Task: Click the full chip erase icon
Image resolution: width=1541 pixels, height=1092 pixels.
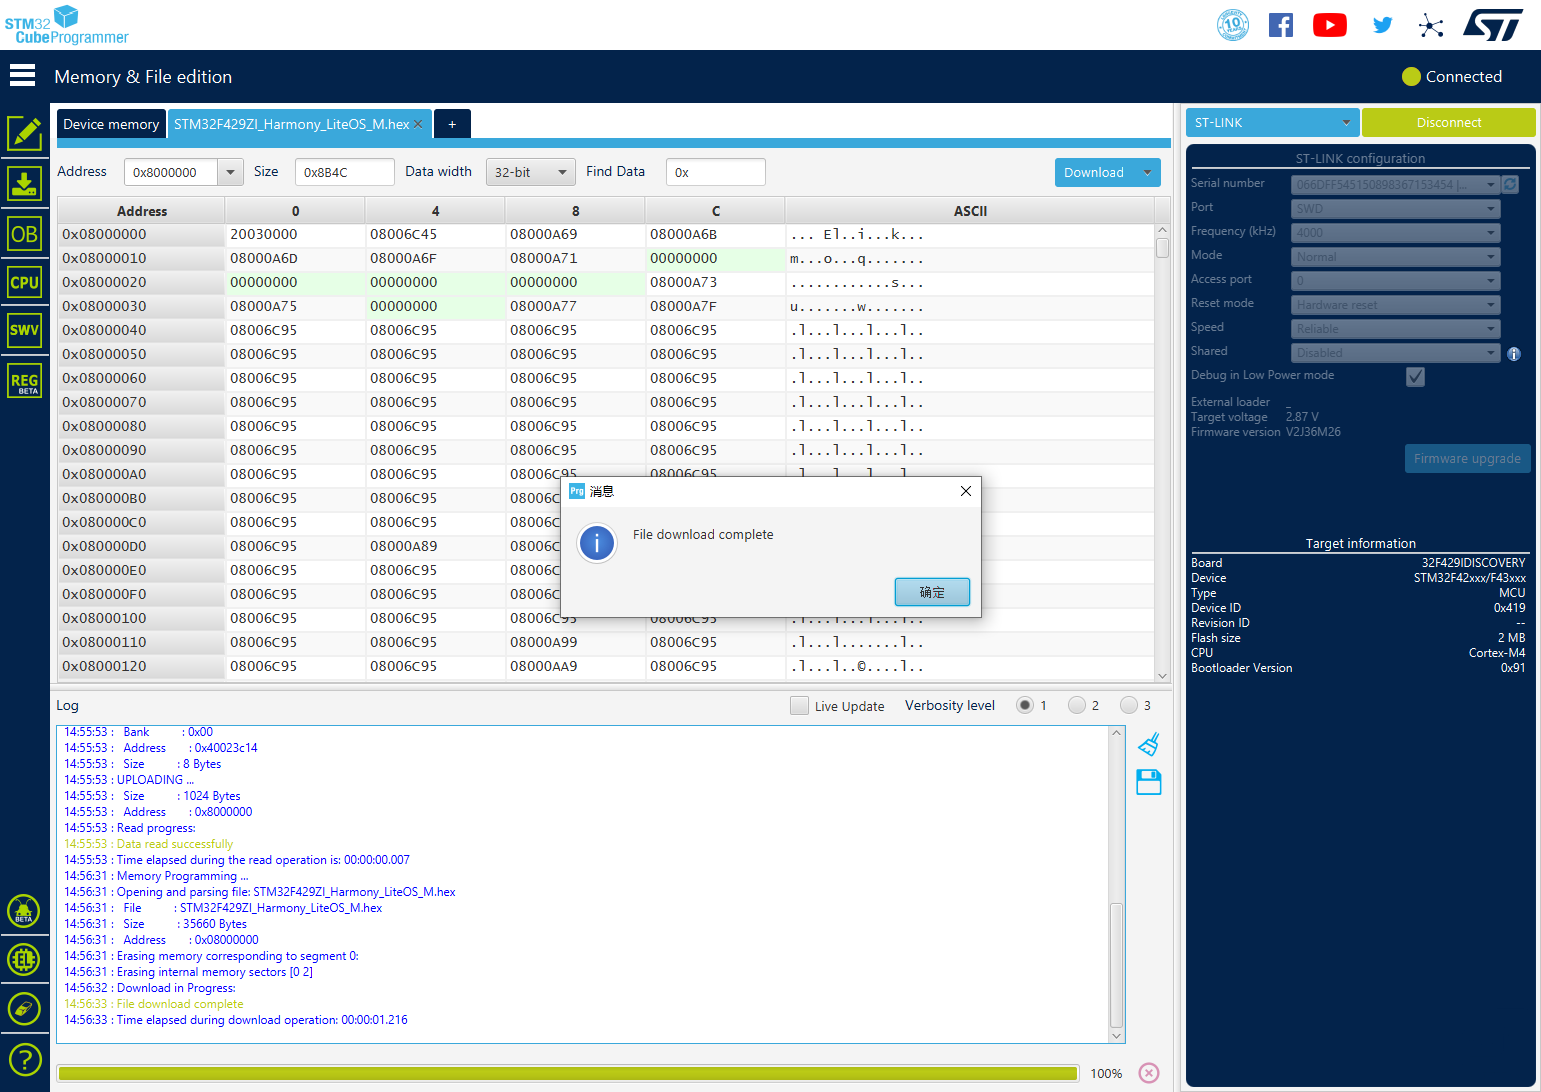Action: 24,1008
